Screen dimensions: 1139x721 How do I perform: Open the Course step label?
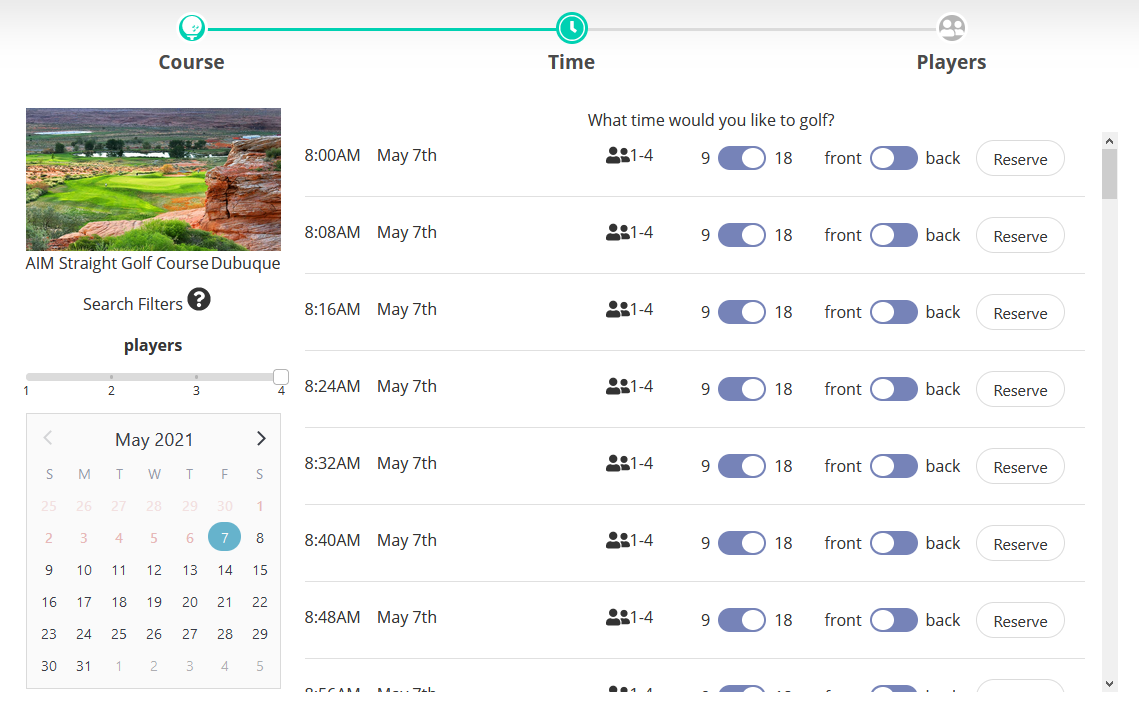pyautogui.click(x=192, y=62)
